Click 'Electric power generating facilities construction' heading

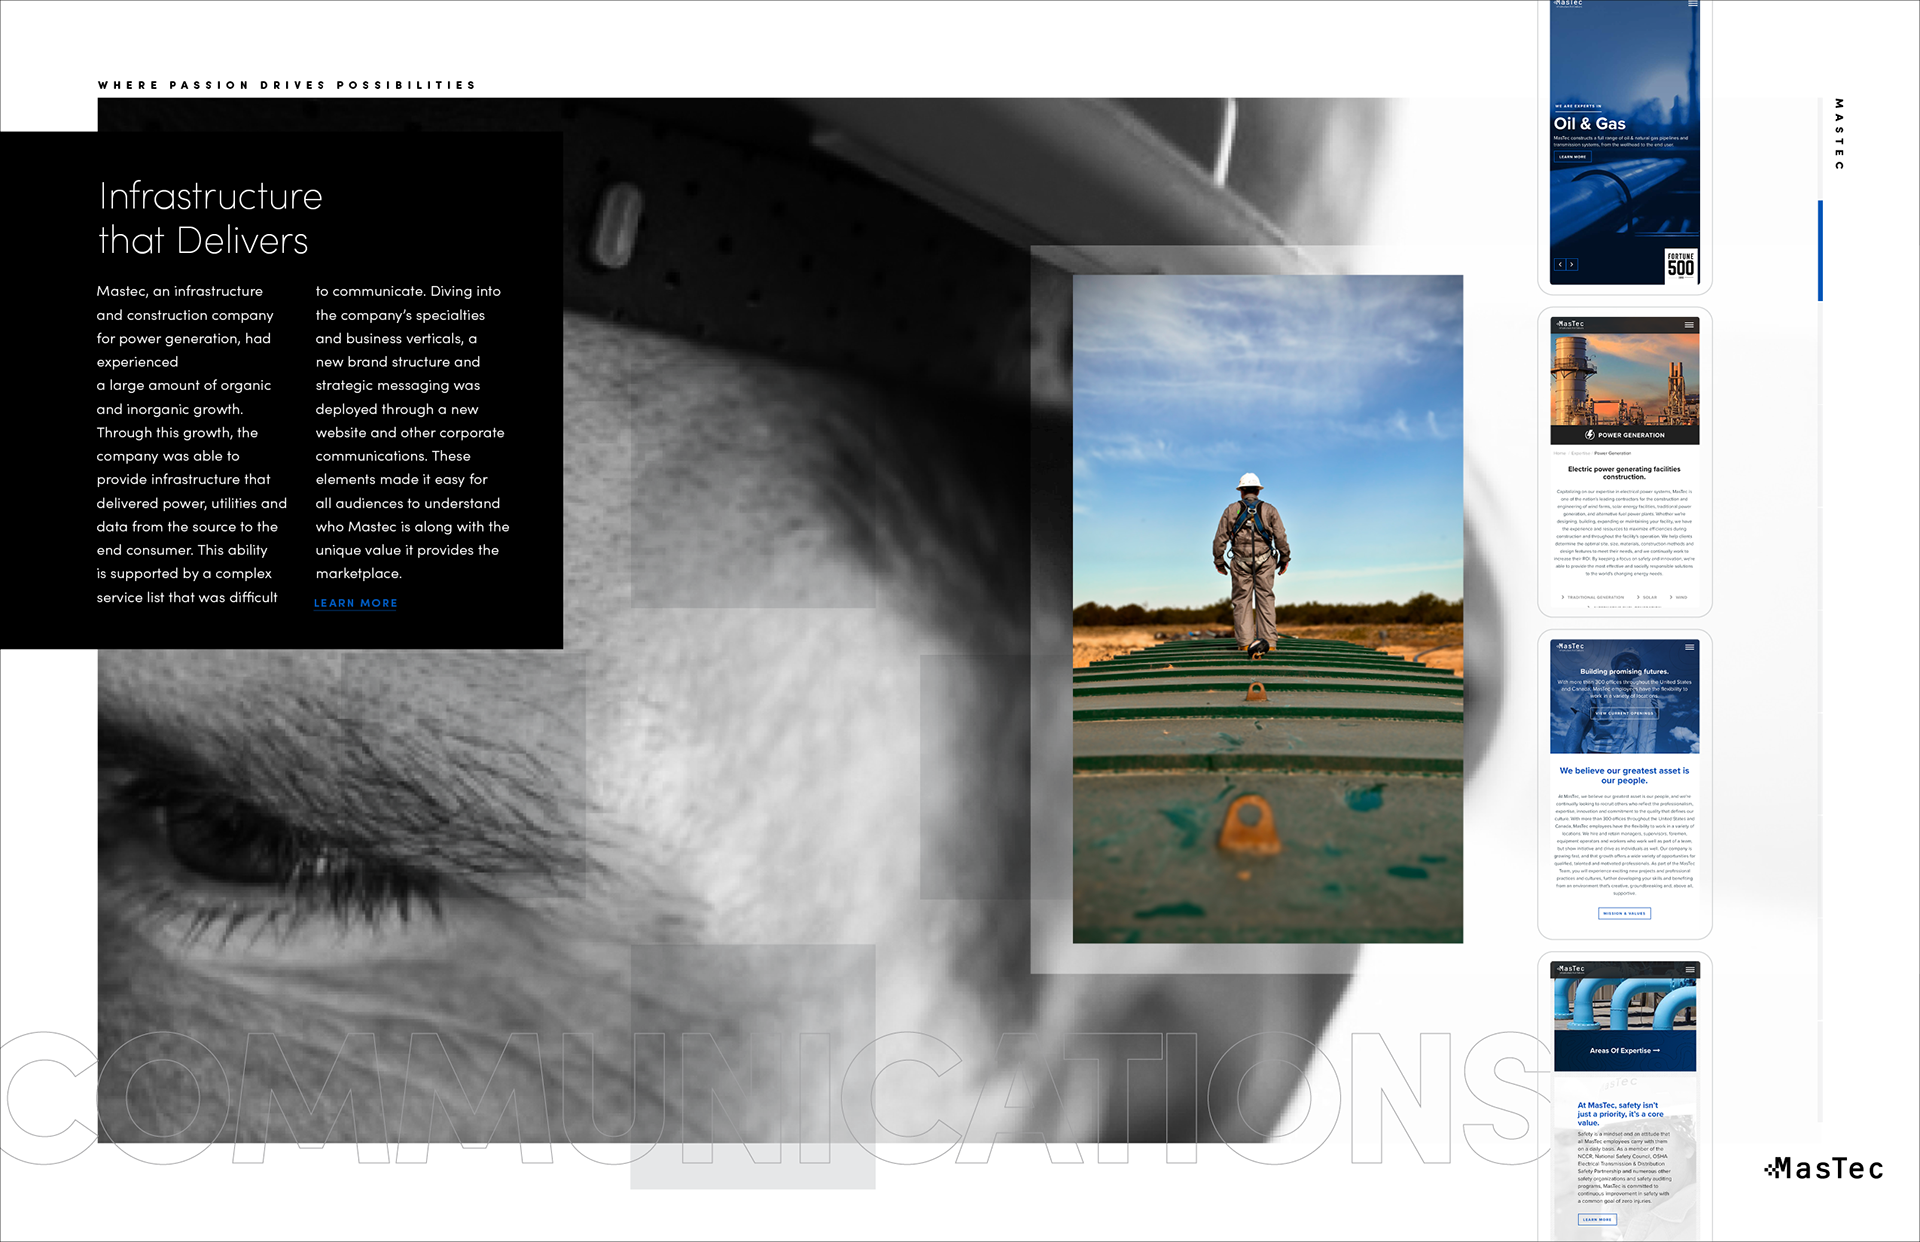pos(1624,473)
